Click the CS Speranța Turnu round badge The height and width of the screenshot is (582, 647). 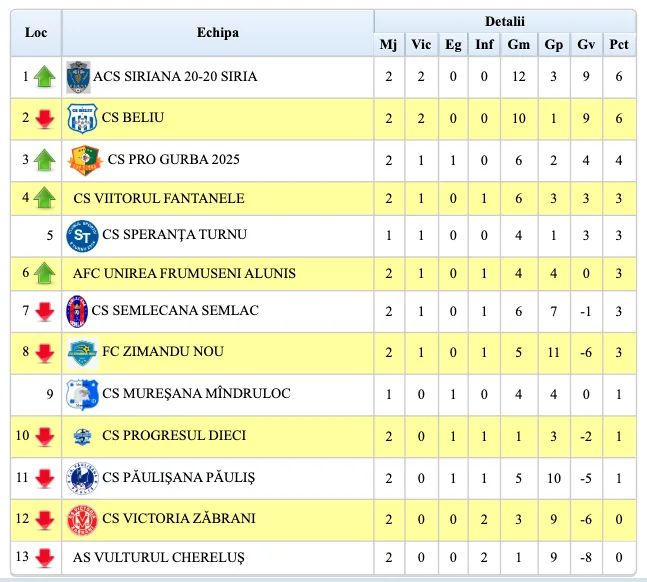tap(81, 236)
